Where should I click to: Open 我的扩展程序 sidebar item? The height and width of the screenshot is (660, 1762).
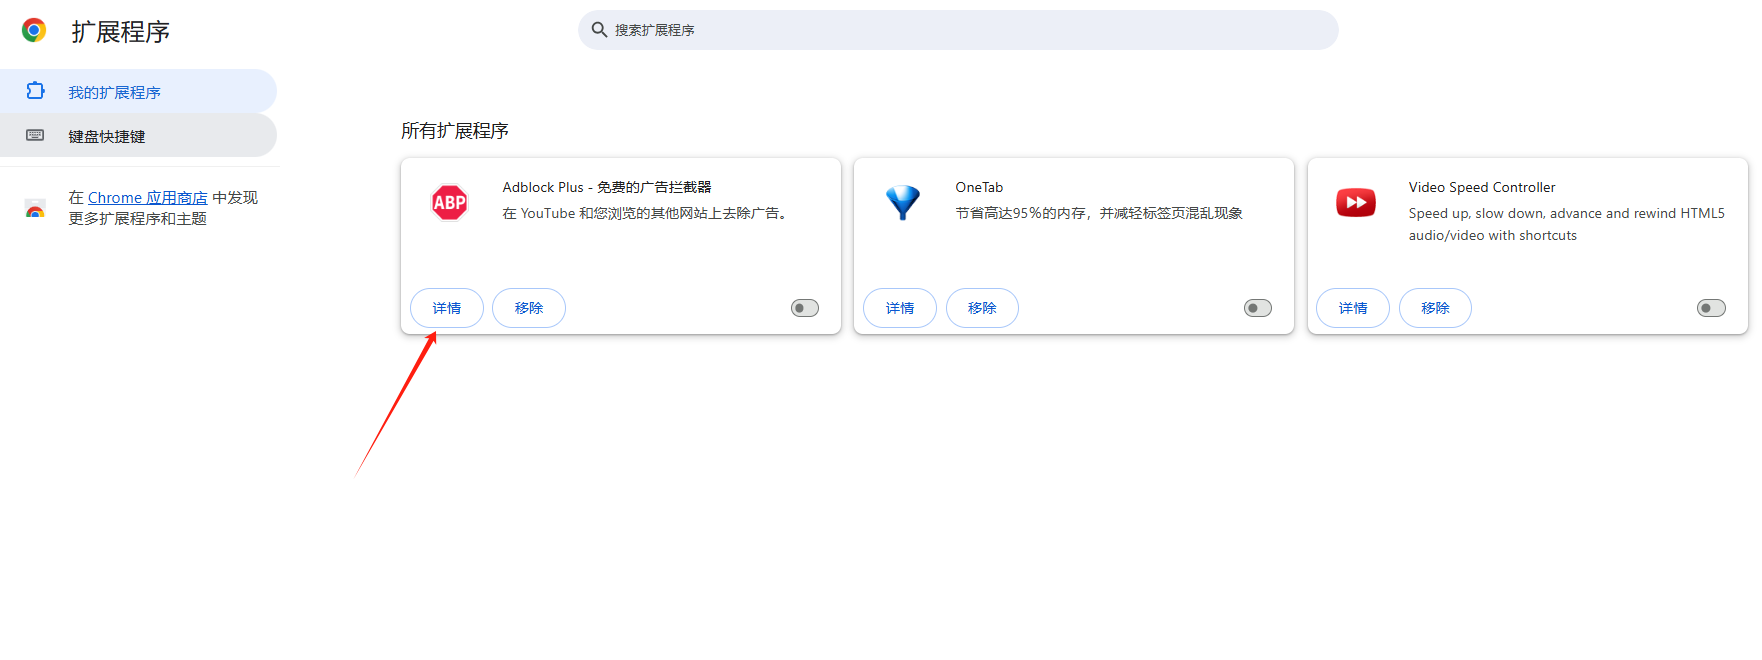tap(138, 91)
